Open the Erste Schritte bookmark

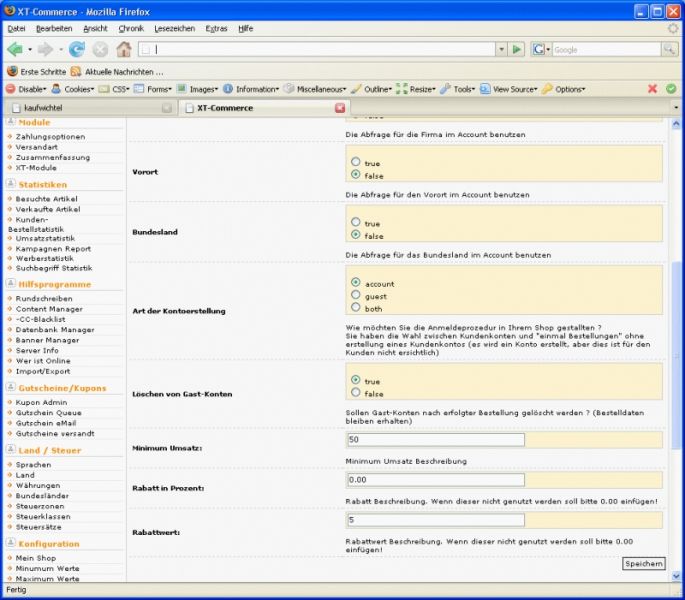tap(37, 72)
